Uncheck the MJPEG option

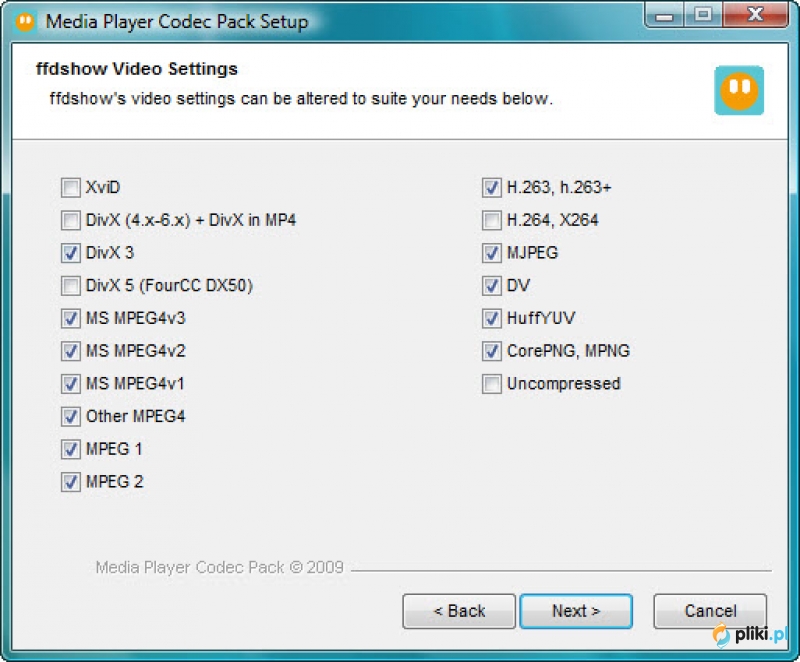pyautogui.click(x=491, y=253)
